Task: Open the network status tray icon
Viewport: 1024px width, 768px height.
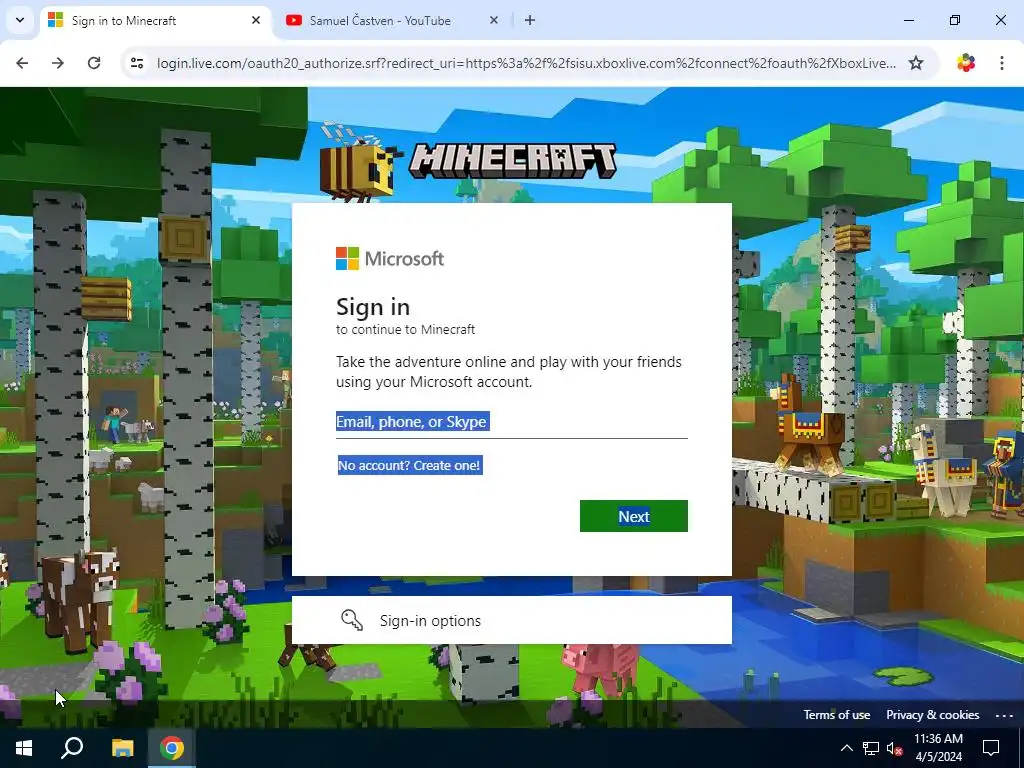Action: click(871, 748)
